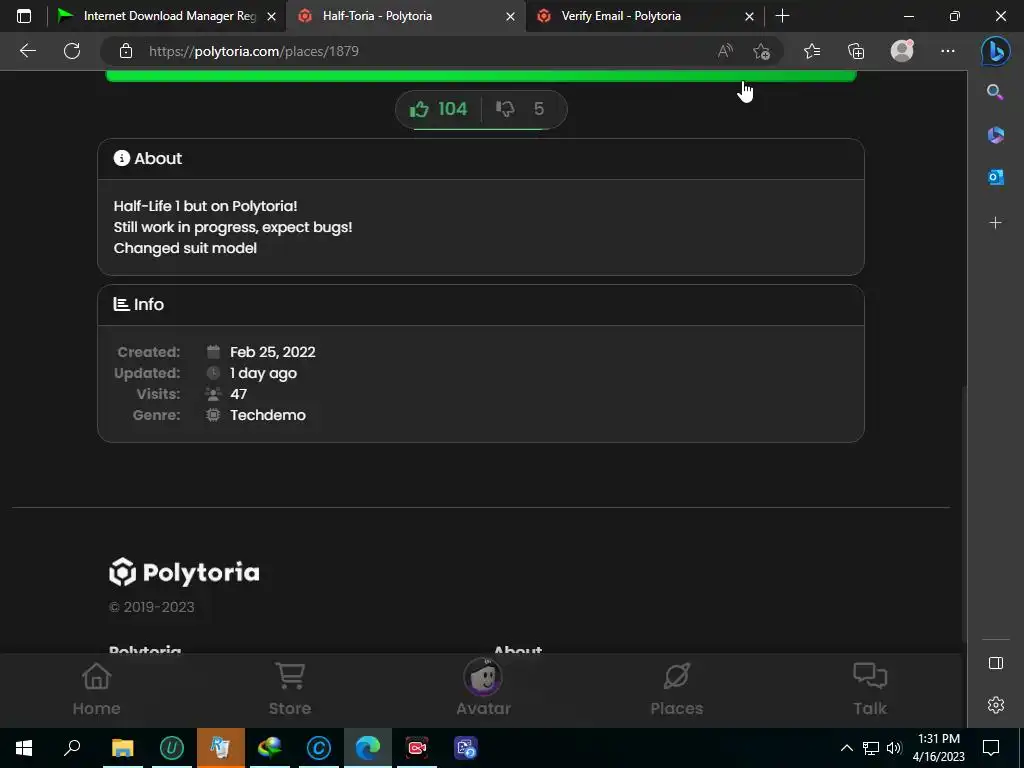Click the Edge sidebar search icon
Screen dimensions: 1024x768
[995, 92]
